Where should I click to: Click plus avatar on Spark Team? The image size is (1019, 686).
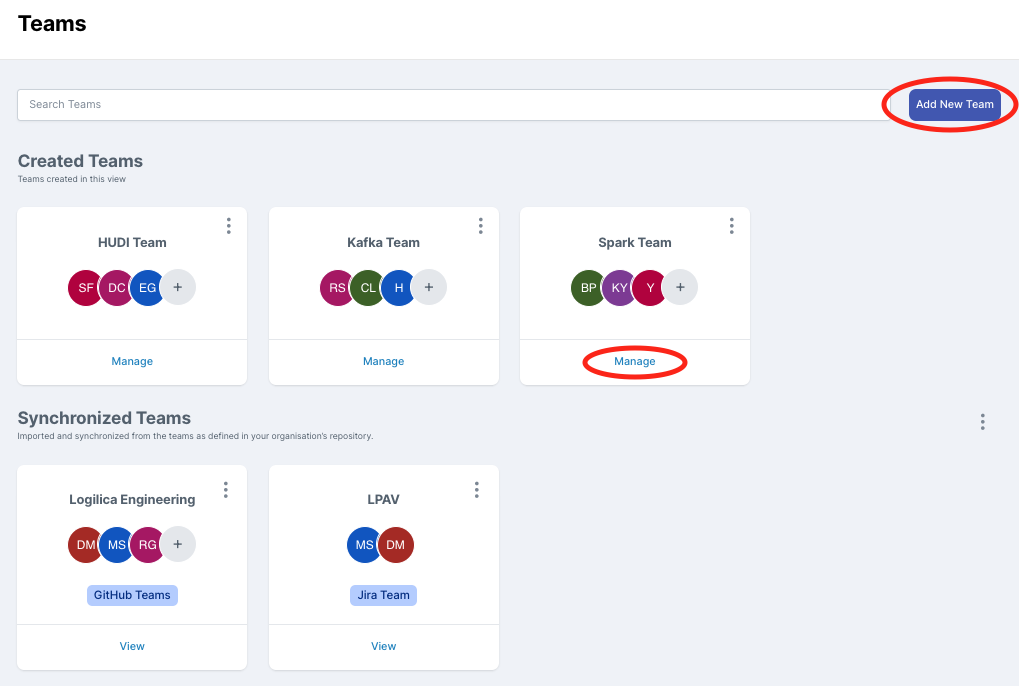(x=680, y=288)
